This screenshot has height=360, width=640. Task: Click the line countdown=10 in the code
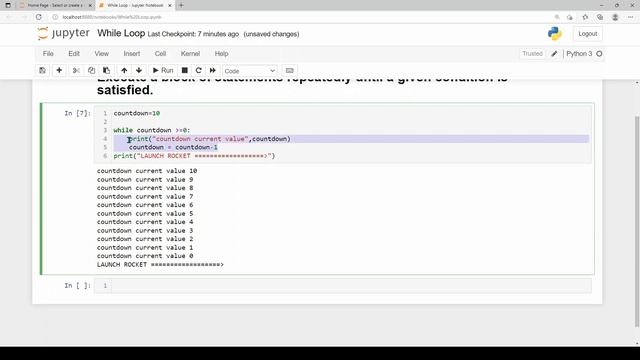137,113
